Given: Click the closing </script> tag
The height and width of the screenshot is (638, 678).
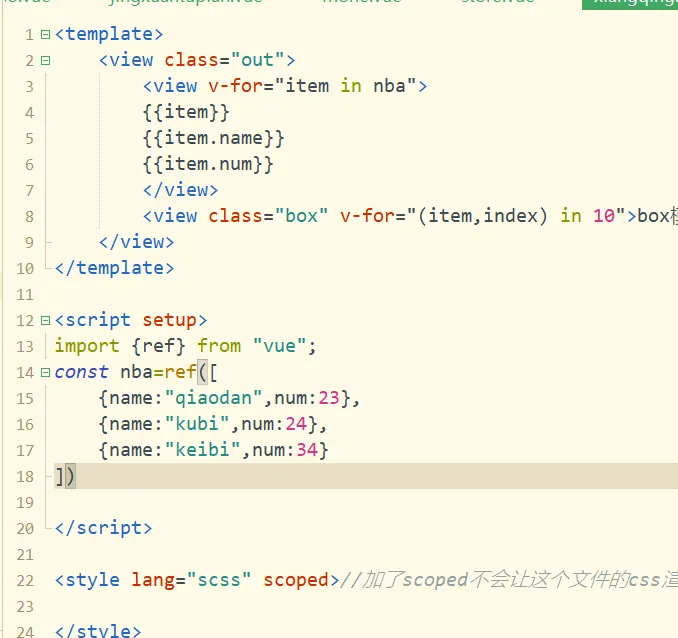Looking at the screenshot, I should pos(103,528).
